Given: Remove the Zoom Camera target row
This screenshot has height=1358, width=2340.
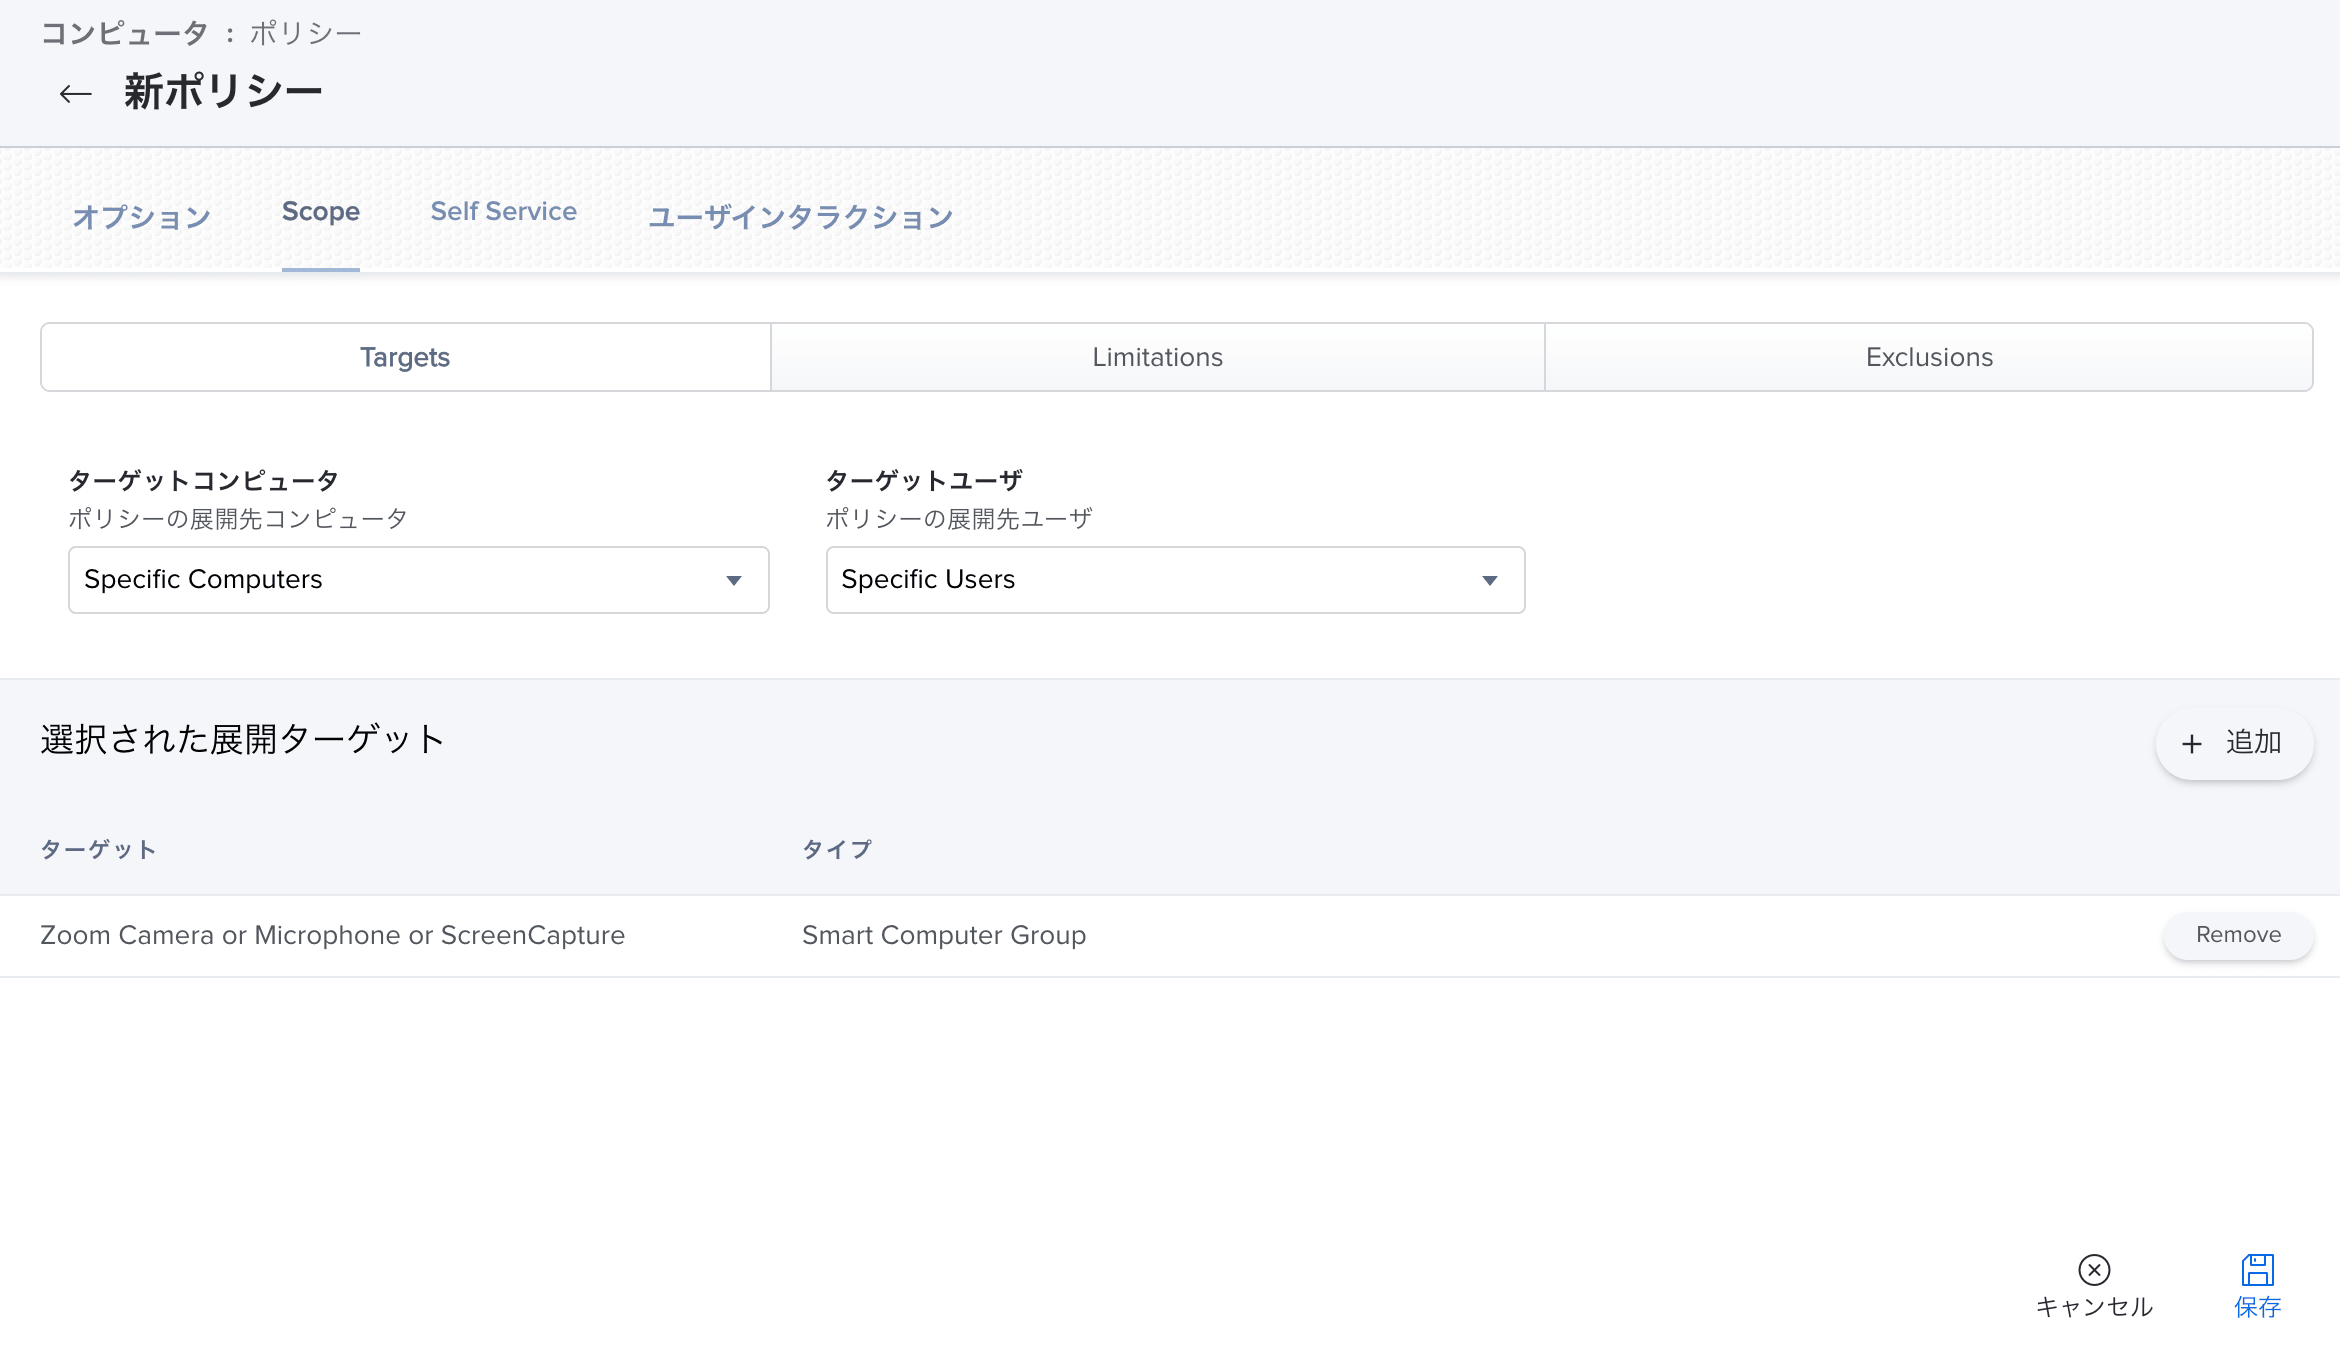Looking at the screenshot, I should coord(2238,935).
